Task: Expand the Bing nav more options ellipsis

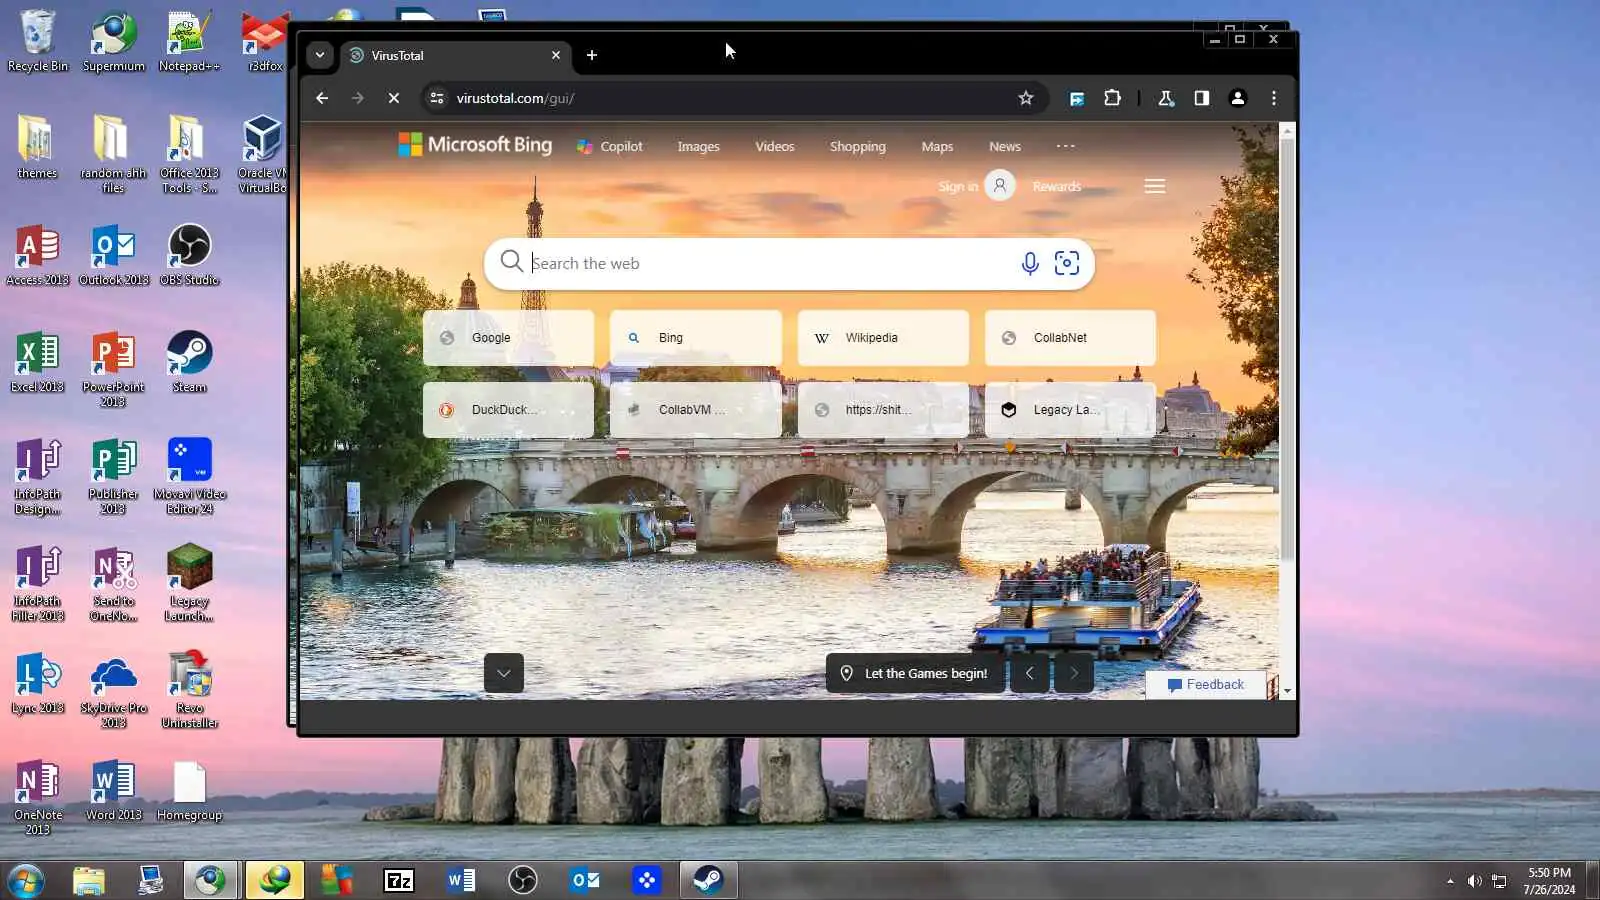Action: tap(1066, 146)
